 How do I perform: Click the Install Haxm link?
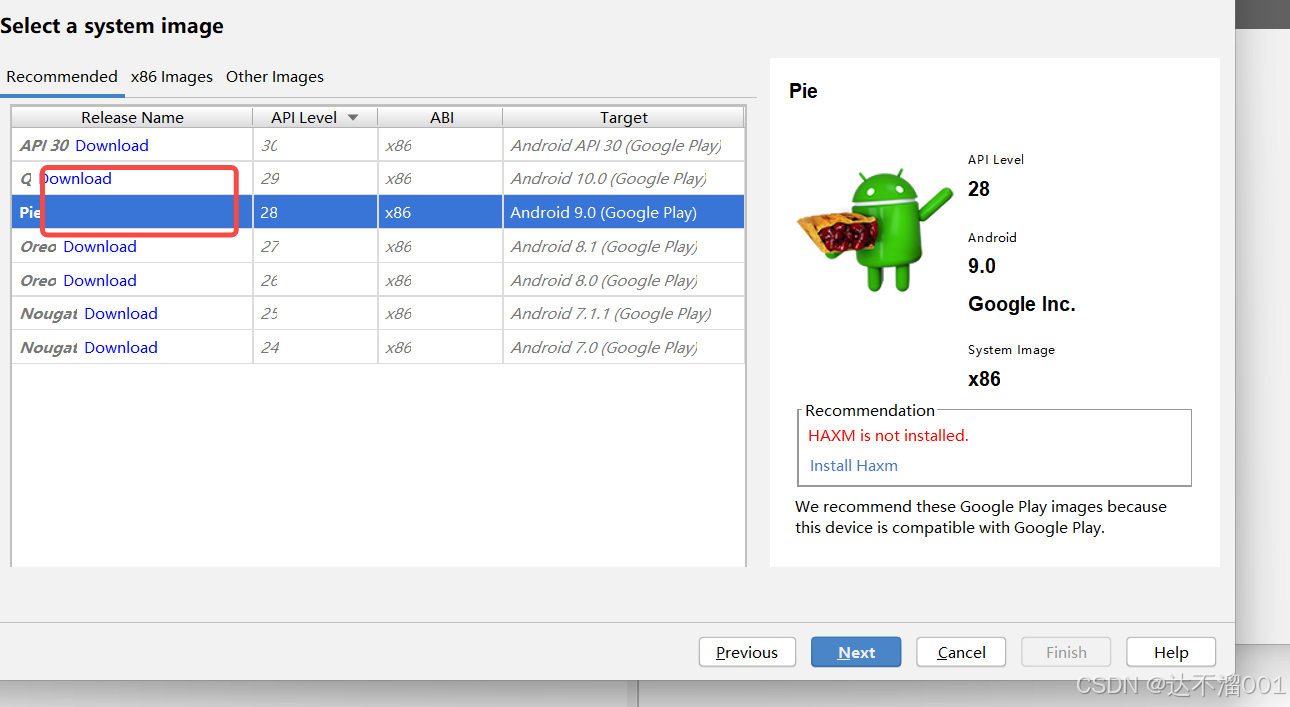tap(853, 465)
